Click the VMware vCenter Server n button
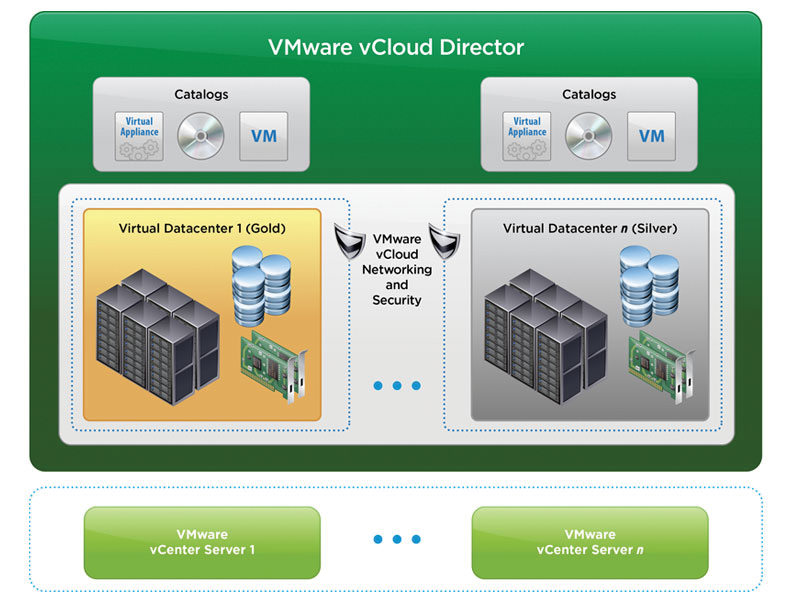The width and height of the screenshot is (800, 600). [590, 542]
